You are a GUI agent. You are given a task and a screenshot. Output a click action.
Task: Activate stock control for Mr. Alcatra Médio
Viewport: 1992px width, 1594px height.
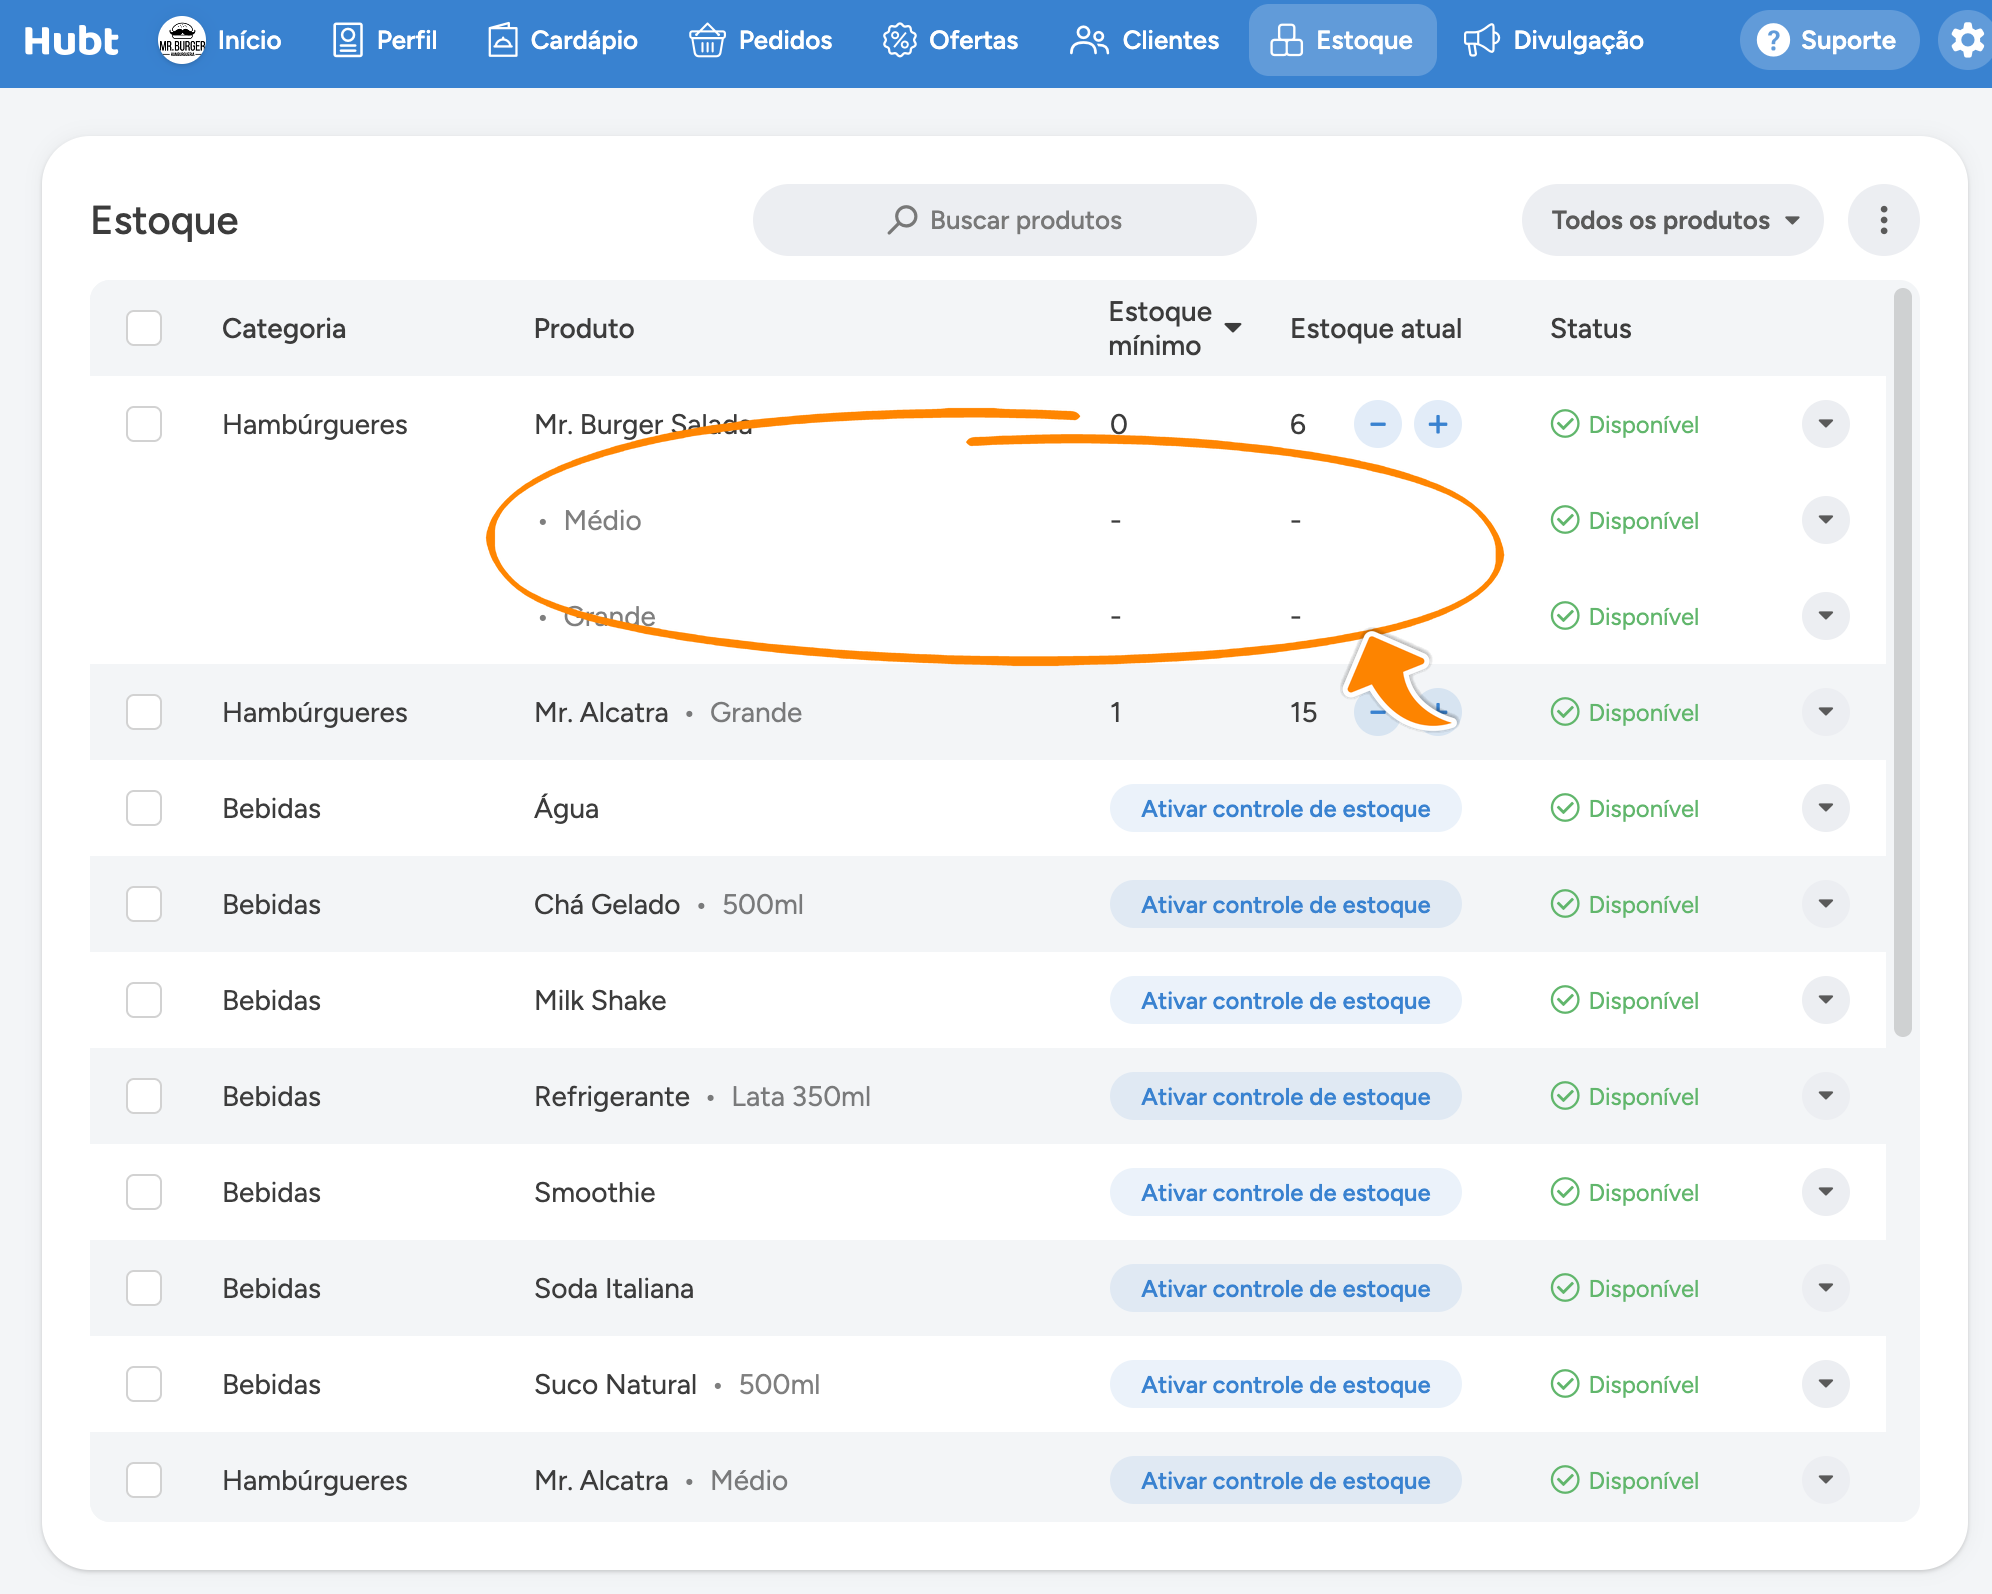click(1285, 1480)
